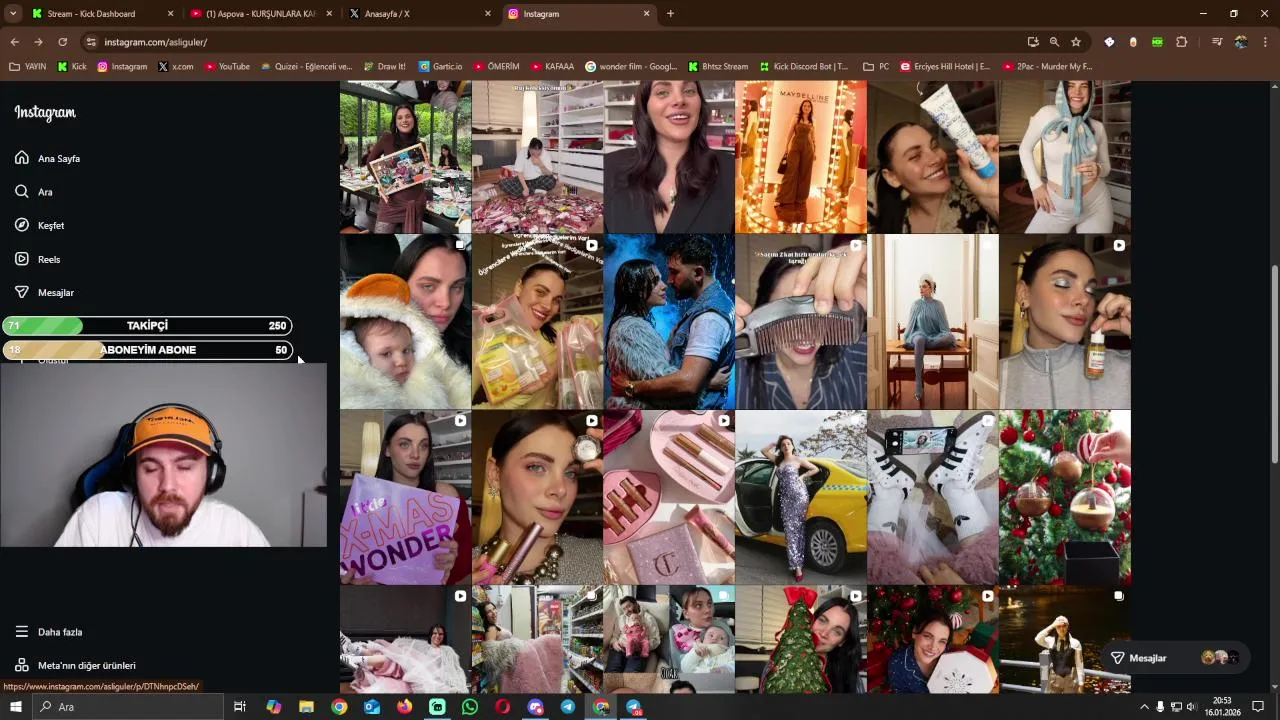Open the tab search dropdown arrow
The image size is (1280, 720).
point(13,14)
